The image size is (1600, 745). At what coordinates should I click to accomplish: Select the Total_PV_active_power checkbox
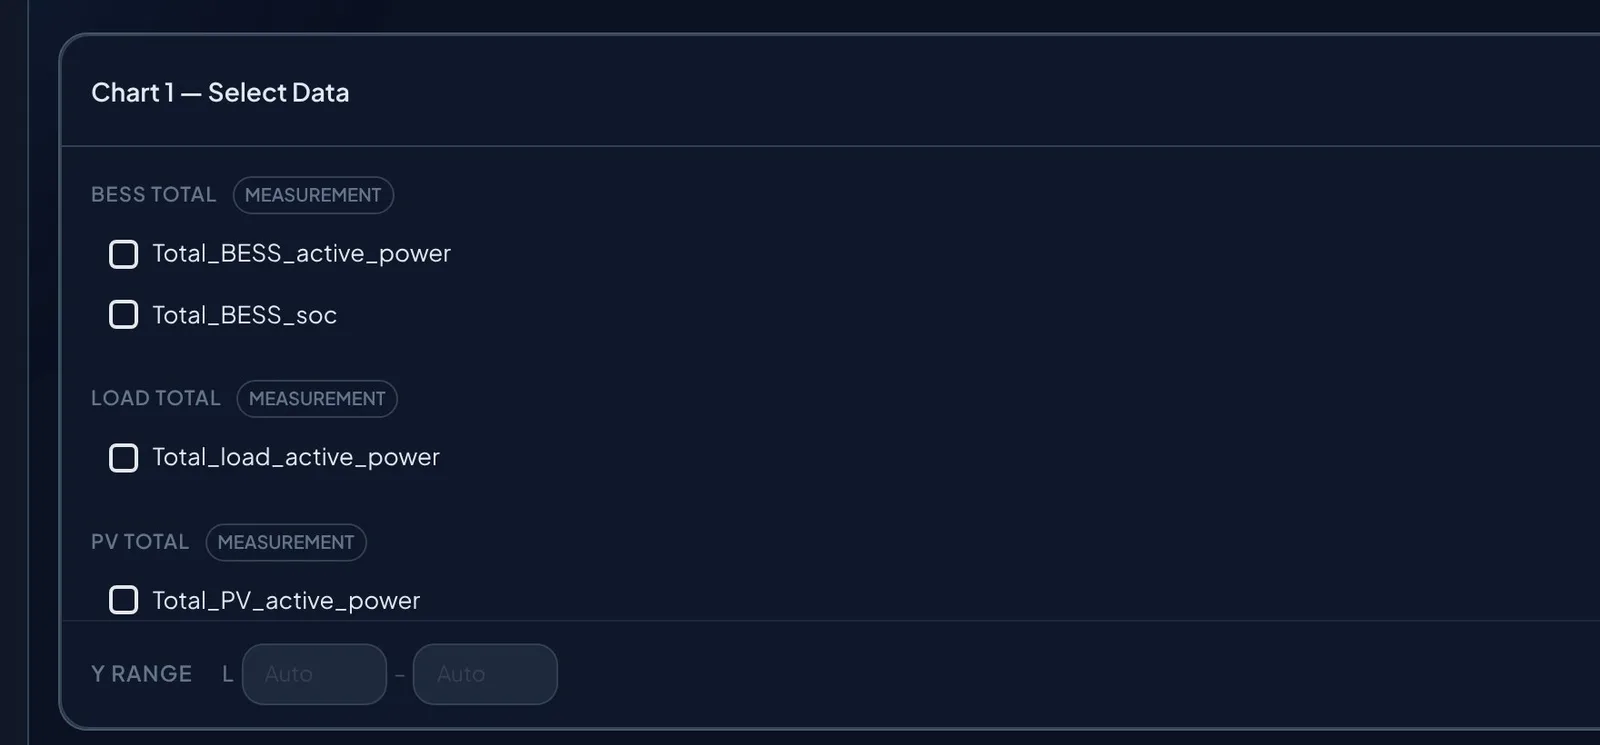point(123,600)
